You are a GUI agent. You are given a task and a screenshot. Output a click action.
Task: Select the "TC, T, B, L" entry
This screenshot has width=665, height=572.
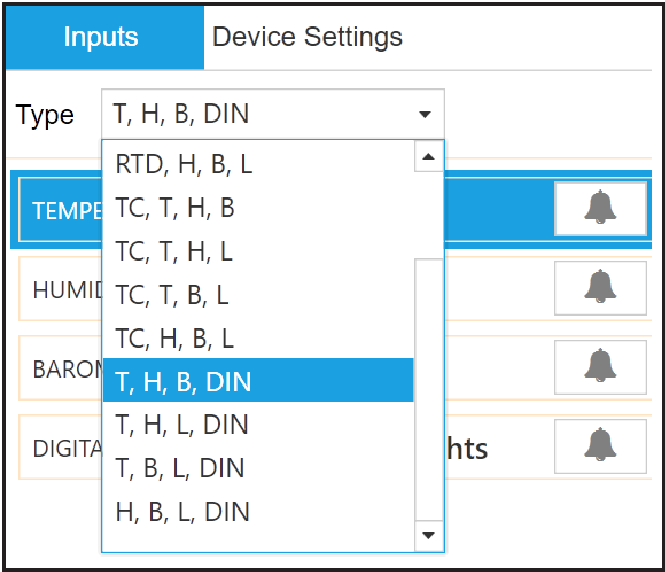click(x=172, y=295)
